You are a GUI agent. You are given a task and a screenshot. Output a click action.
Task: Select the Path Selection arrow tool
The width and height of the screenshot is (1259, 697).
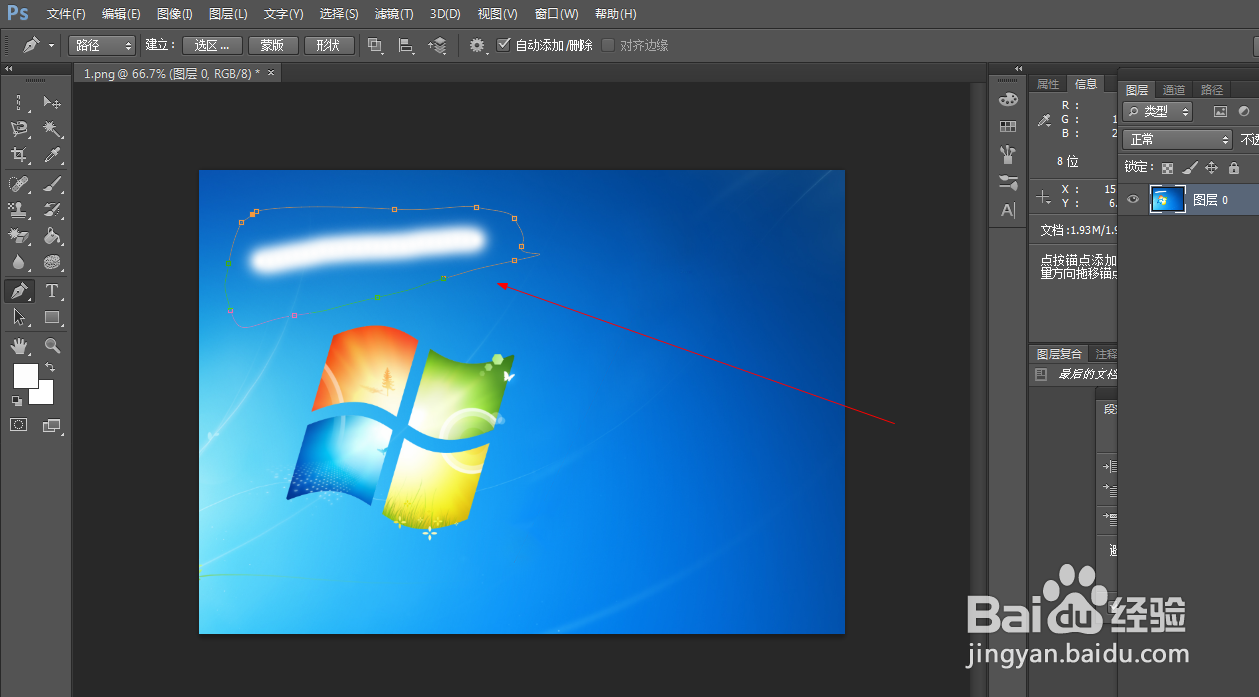(19, 317)
